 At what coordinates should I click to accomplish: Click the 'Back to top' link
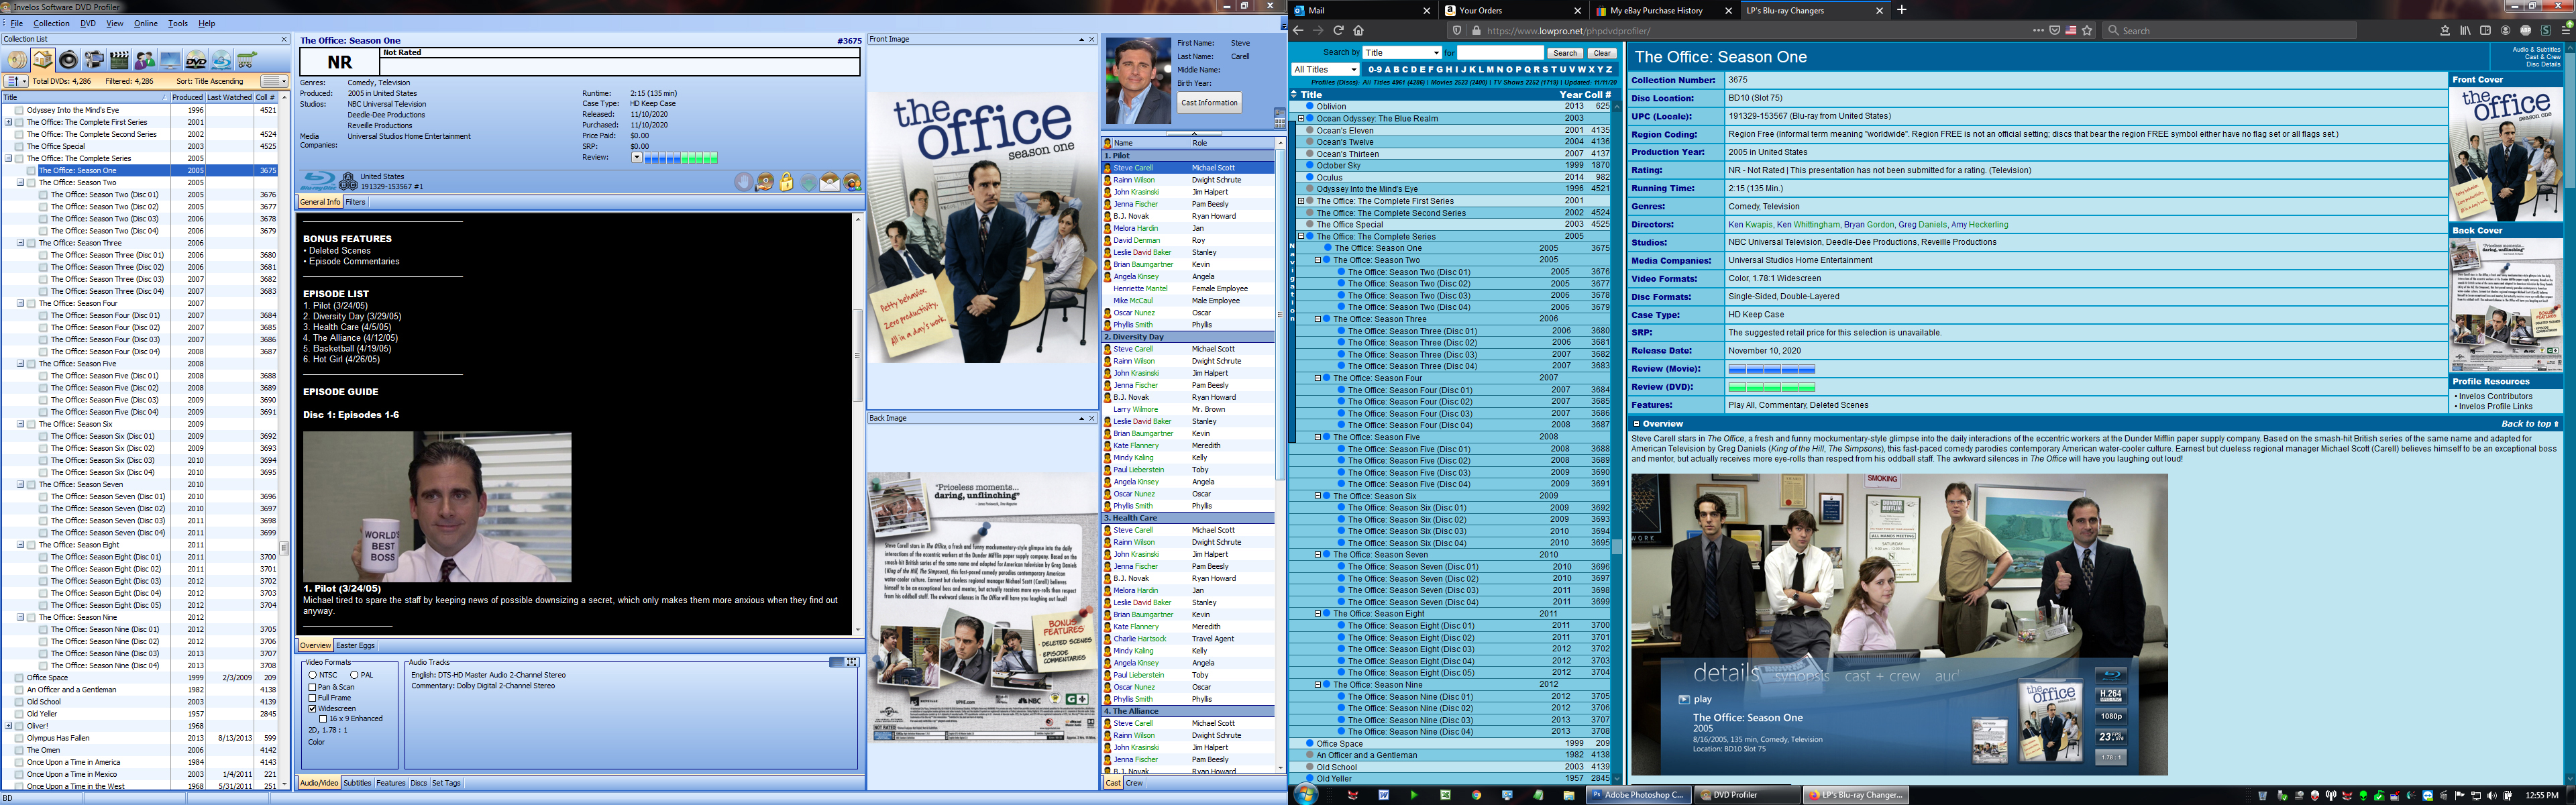[x=2530, y=424]
